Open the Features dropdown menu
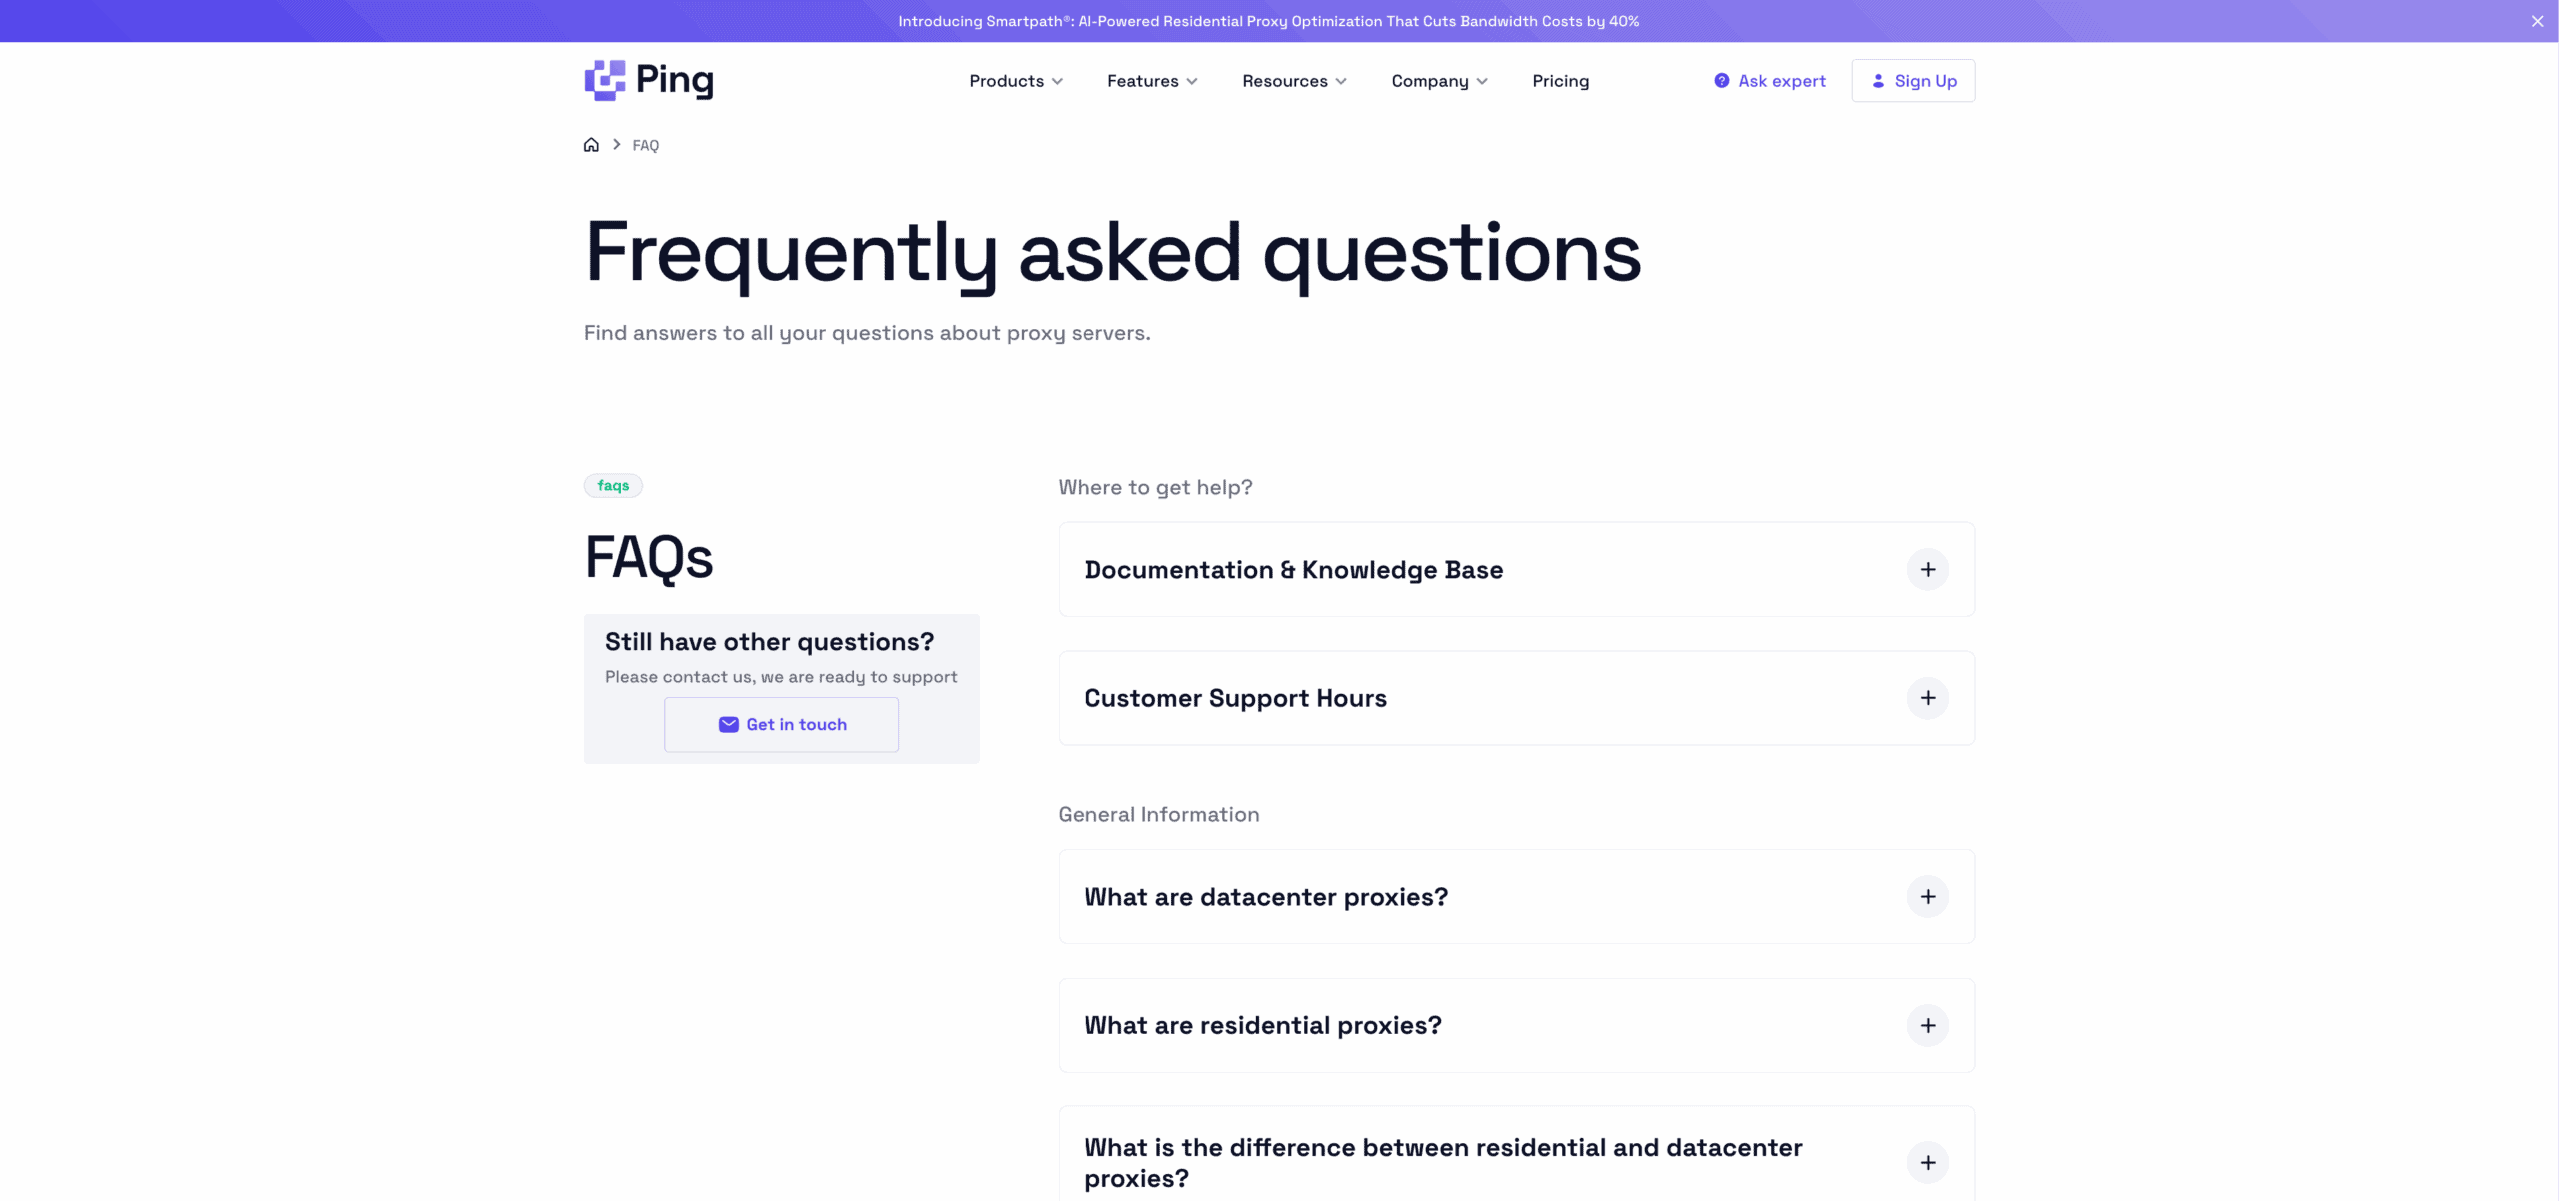Screen dimensions: 2560x1201 (1151, 81)
